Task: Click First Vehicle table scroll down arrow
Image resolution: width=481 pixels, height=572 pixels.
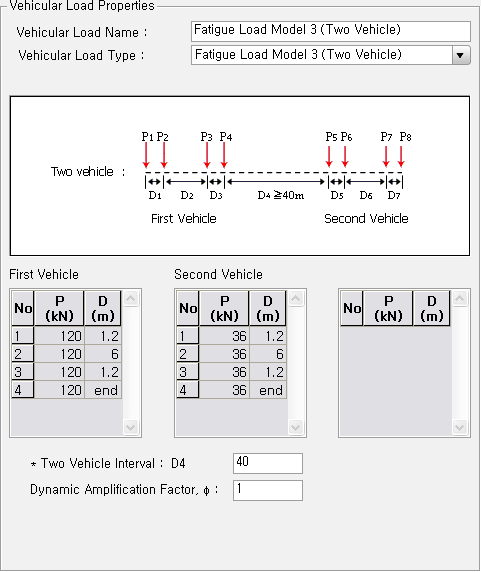Action: pyautogui.click(x=131, y=426)
